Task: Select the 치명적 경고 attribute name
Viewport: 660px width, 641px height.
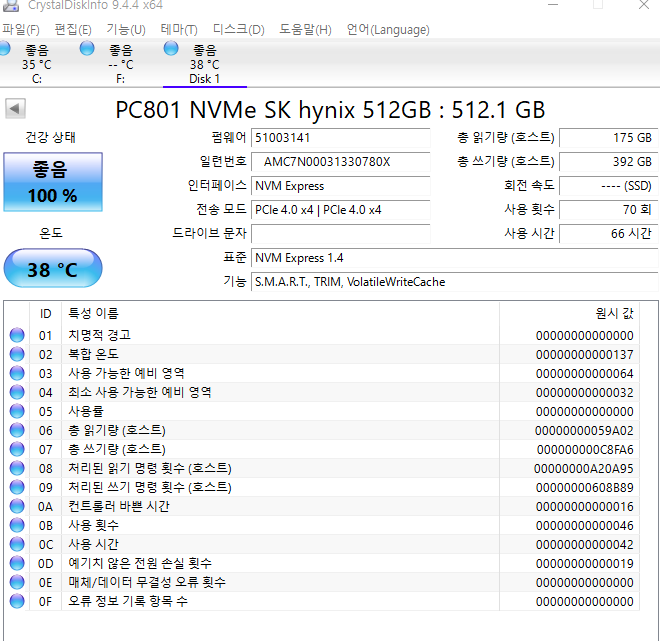Action: 99,335
